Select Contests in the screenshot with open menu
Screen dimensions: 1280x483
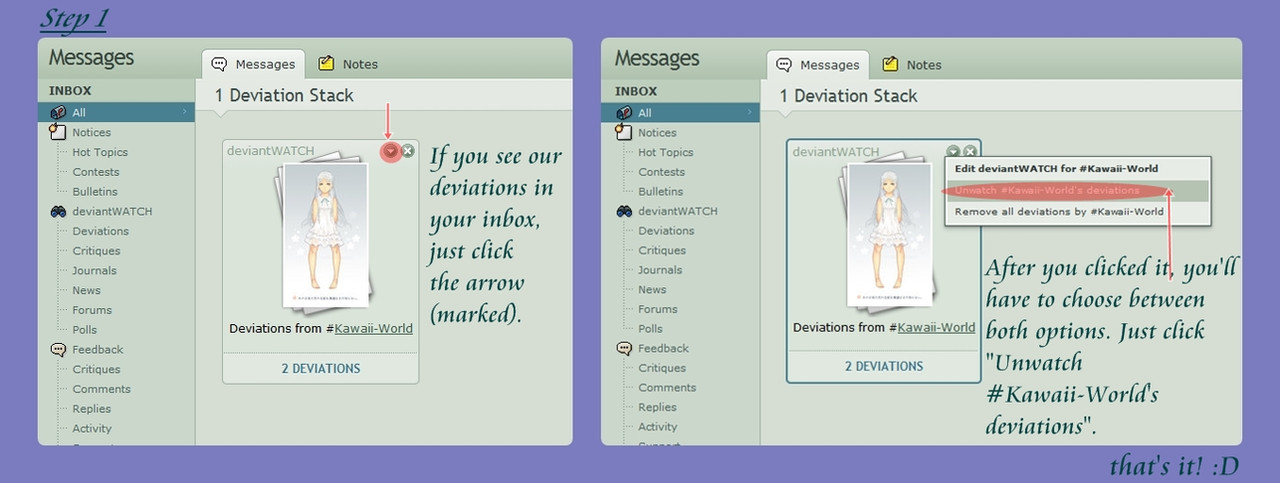coord(662,172)
